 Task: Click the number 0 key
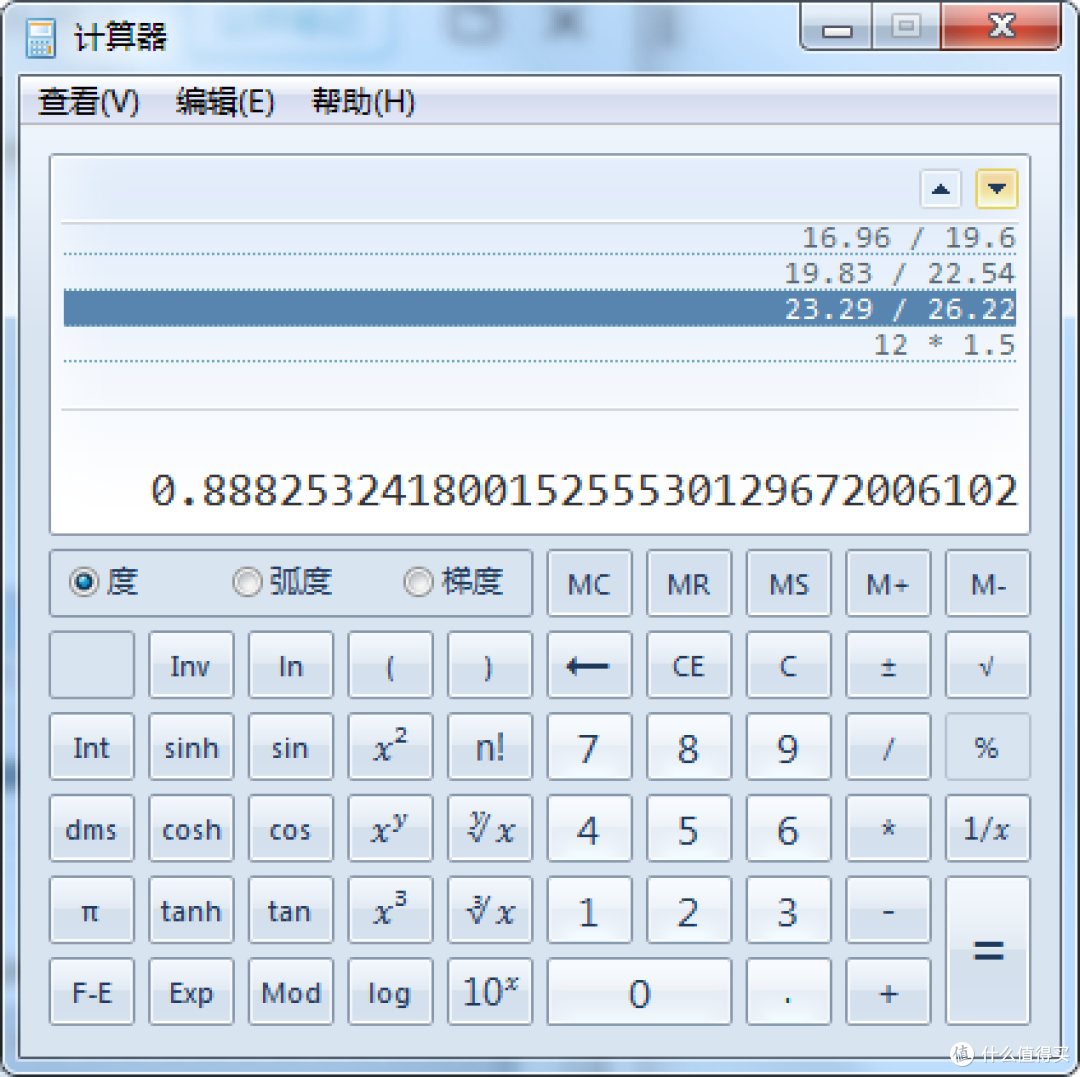[x=639, y=992]
